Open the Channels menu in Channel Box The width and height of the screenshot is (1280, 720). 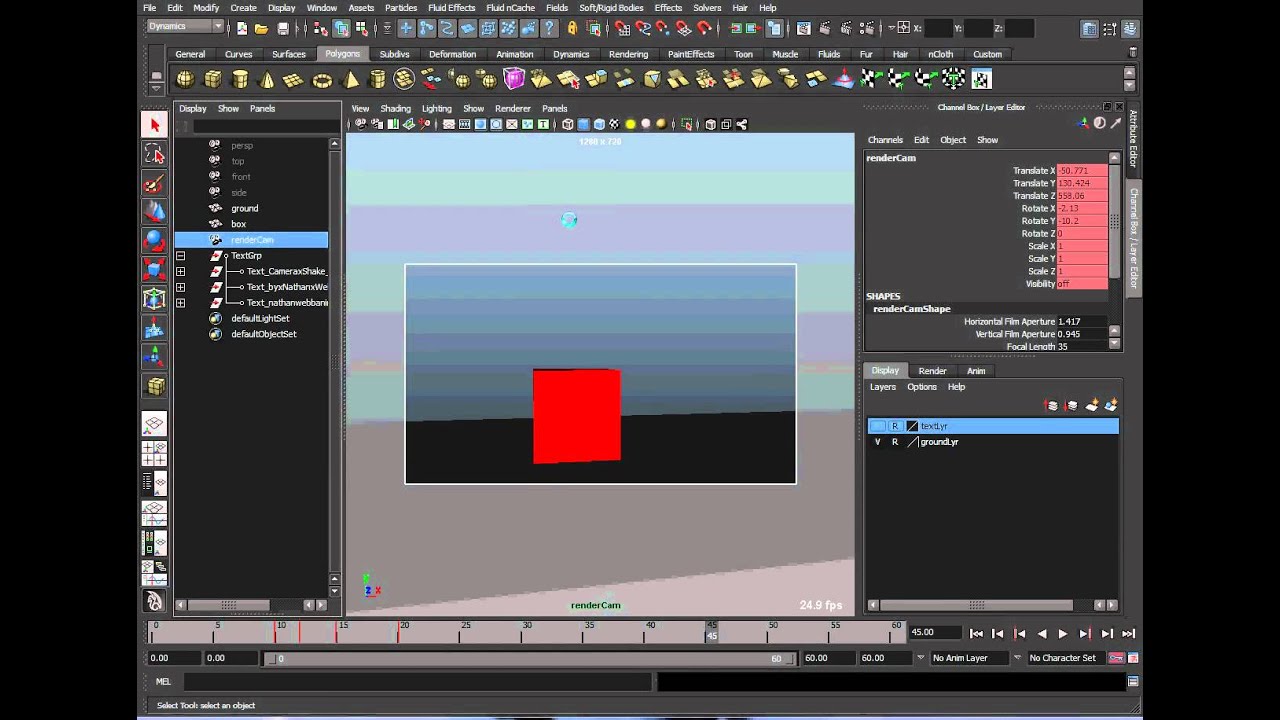[885, 140]
